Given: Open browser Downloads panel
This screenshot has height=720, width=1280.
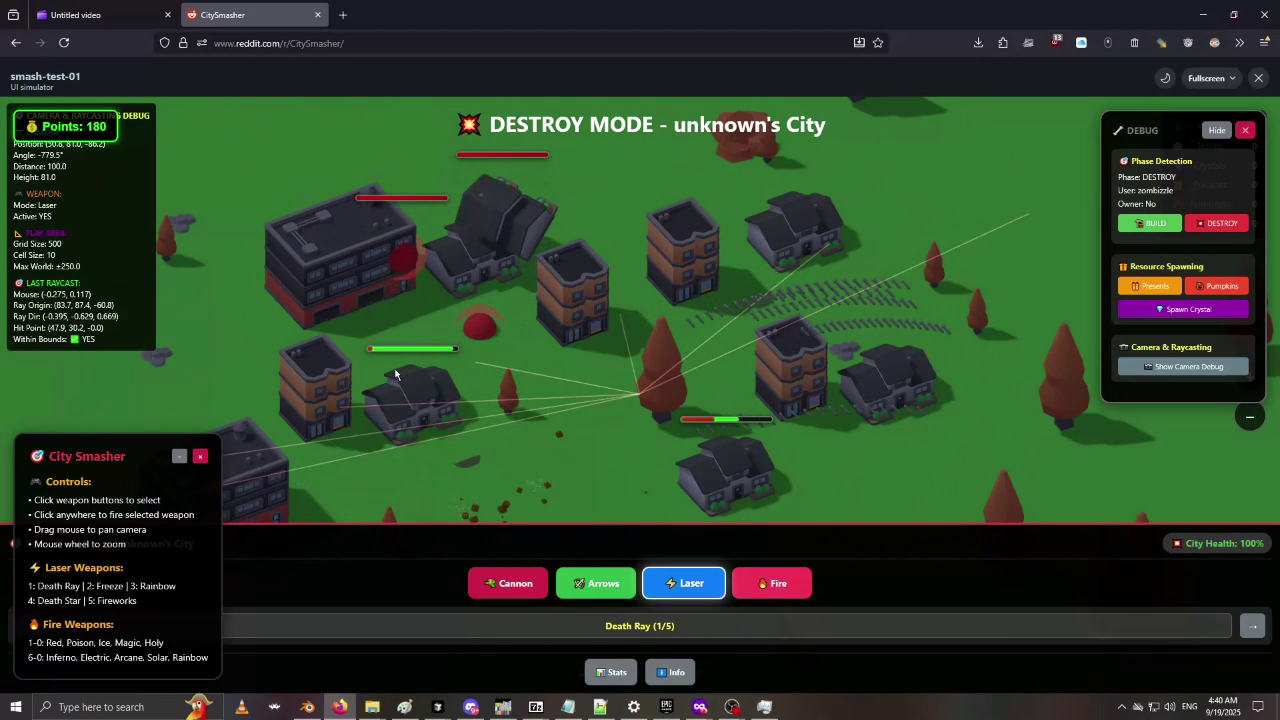Looking at the screenshot, I should tap(978, 43).
